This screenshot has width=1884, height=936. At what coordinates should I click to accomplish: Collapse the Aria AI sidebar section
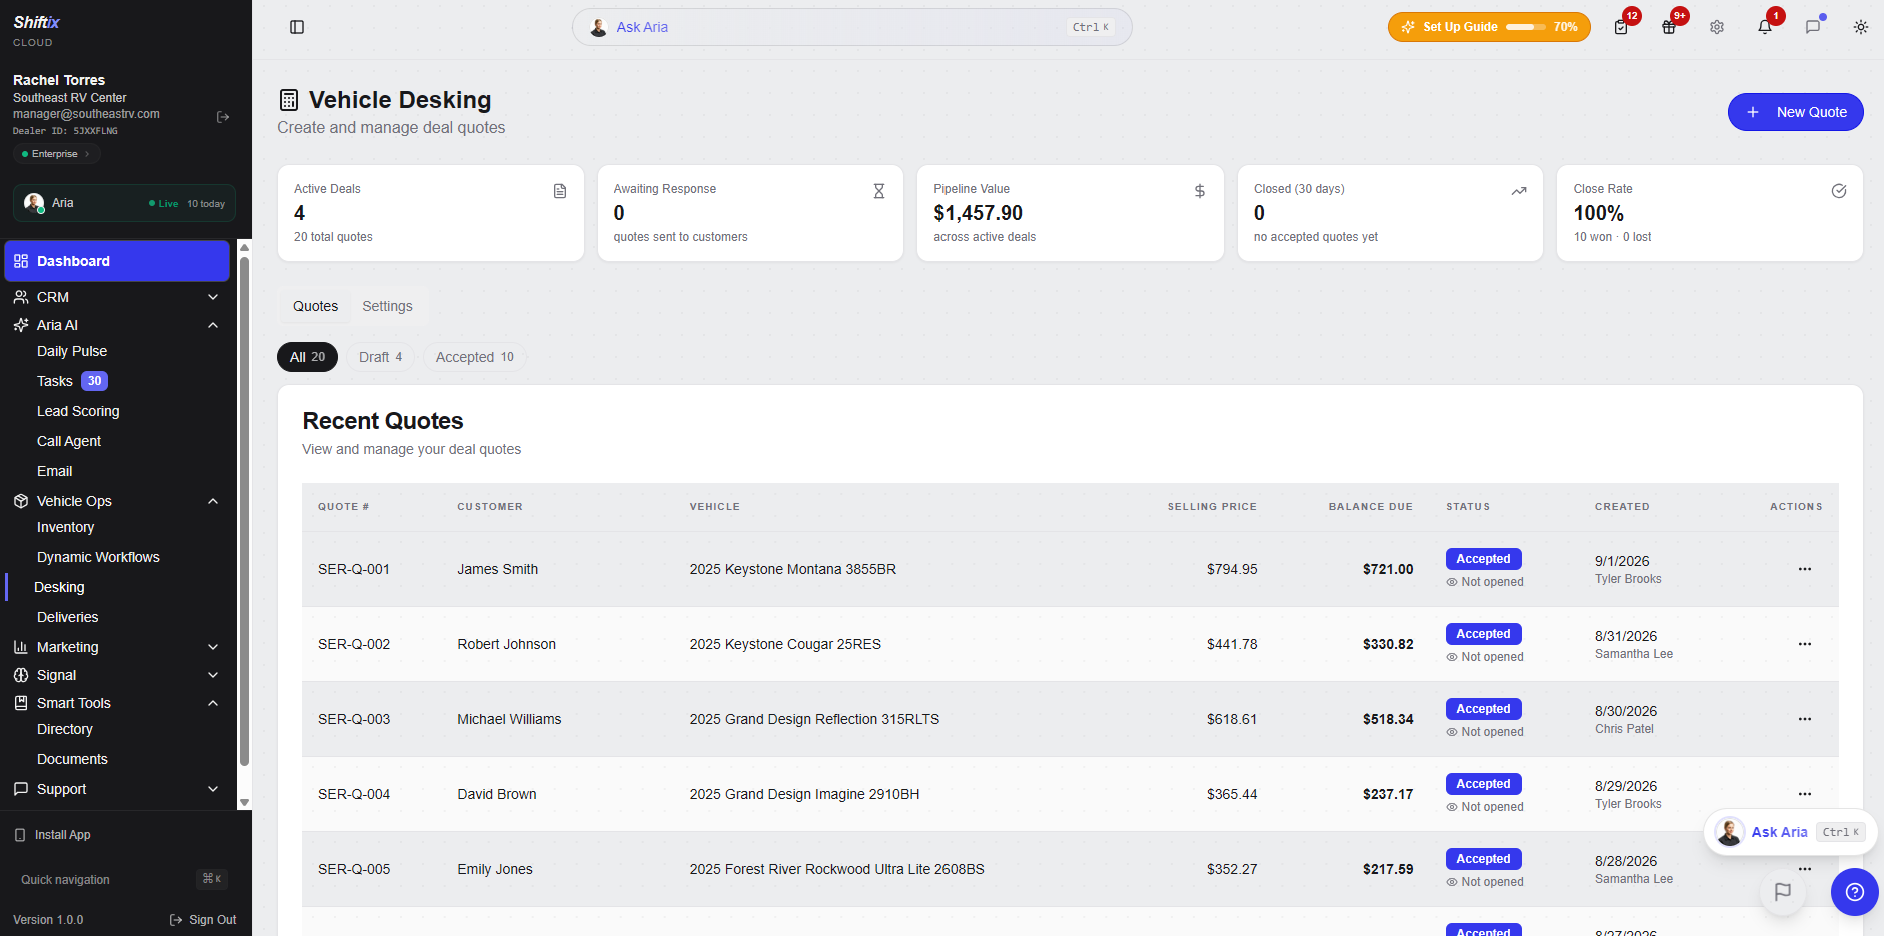(116, 325)
